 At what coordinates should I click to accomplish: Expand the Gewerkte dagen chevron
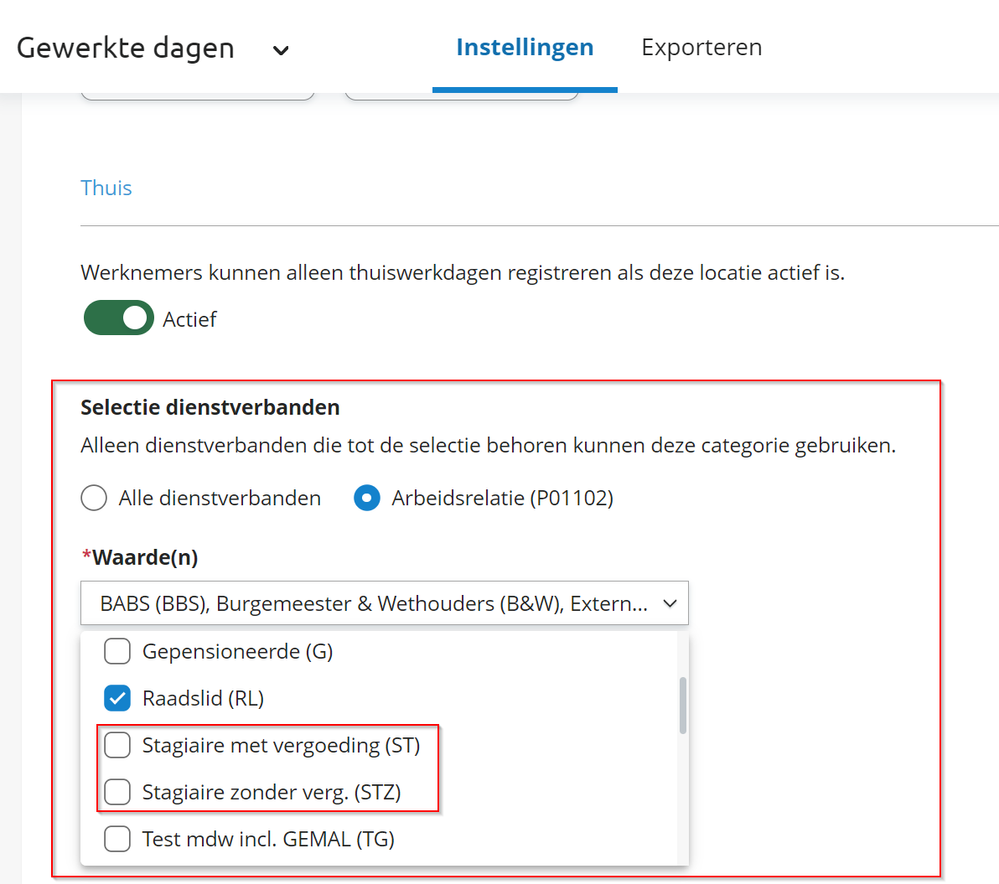point(281,50)
